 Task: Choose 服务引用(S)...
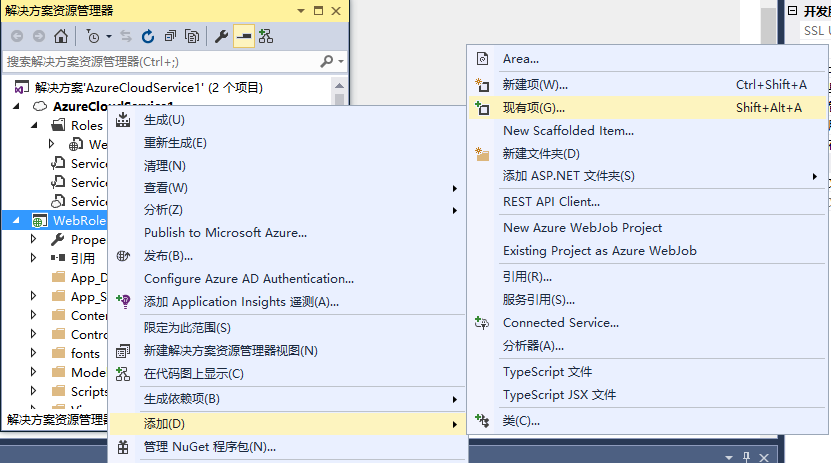[648, 300]
